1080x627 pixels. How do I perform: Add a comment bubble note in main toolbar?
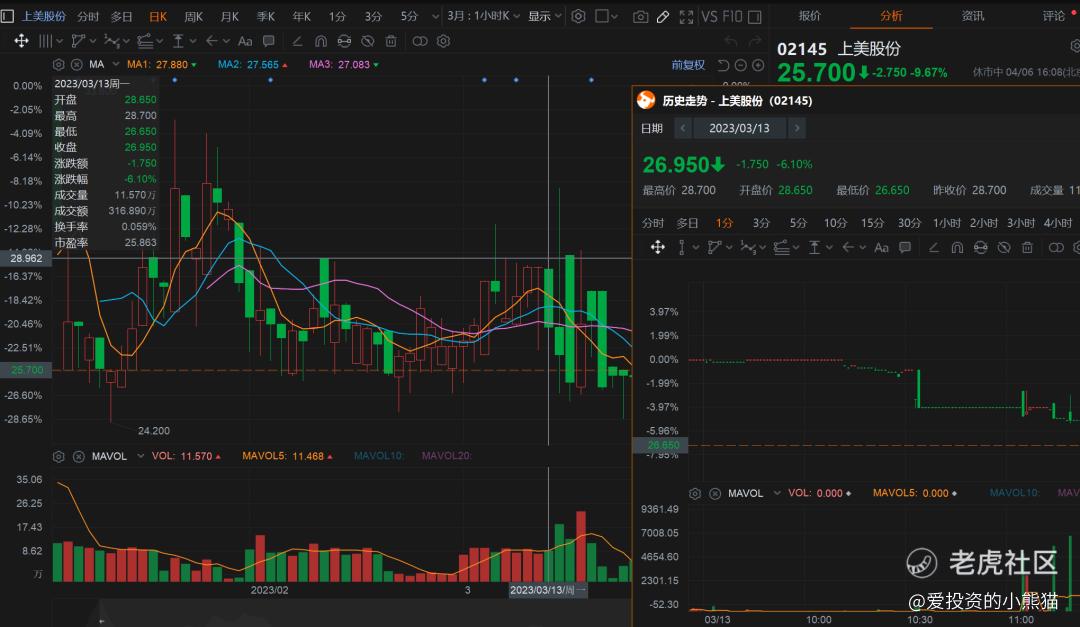[269, 41]
